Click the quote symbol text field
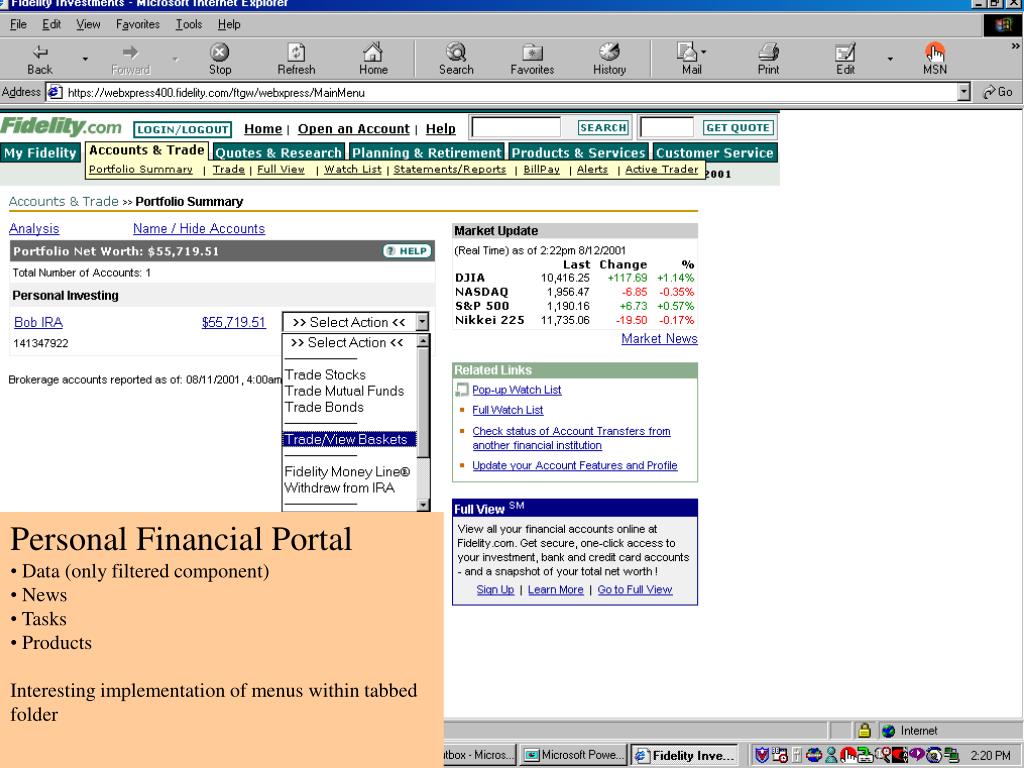The height and width of the screenshot is (768, 1024). (666, 127)
